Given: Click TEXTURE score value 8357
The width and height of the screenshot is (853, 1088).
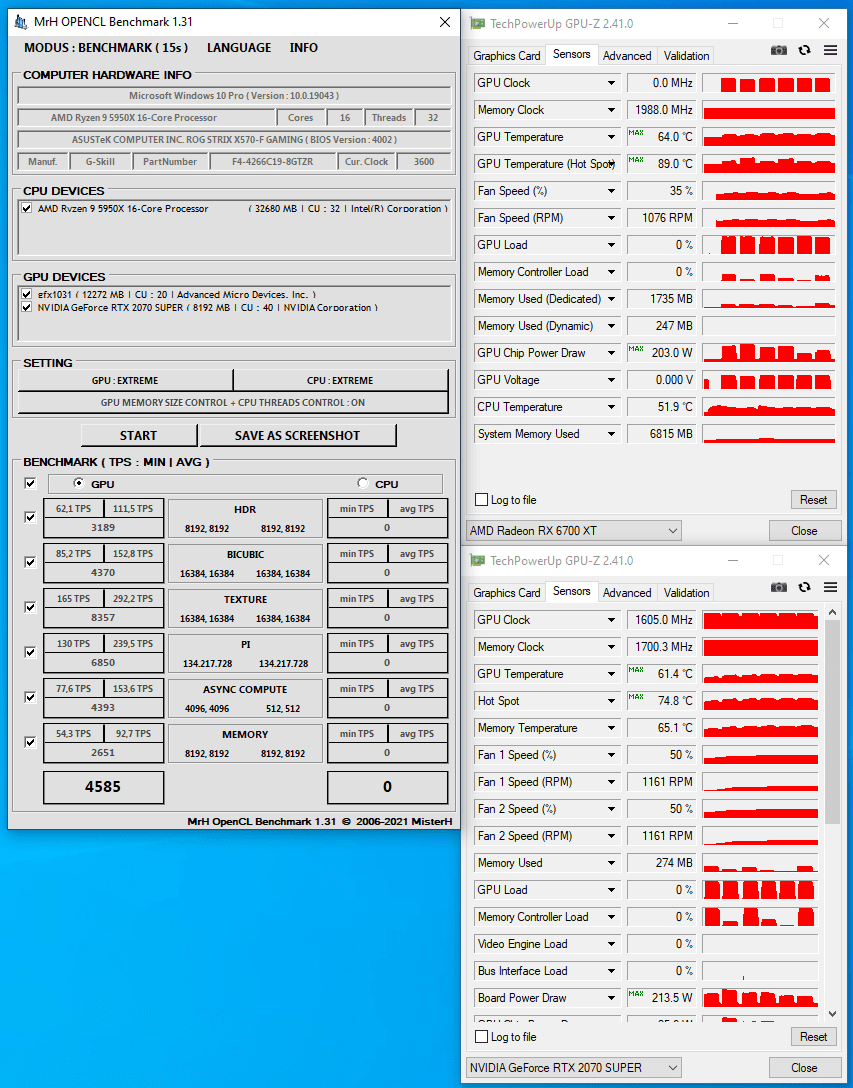Looking at the screenshot, I should tap(103, 618).
